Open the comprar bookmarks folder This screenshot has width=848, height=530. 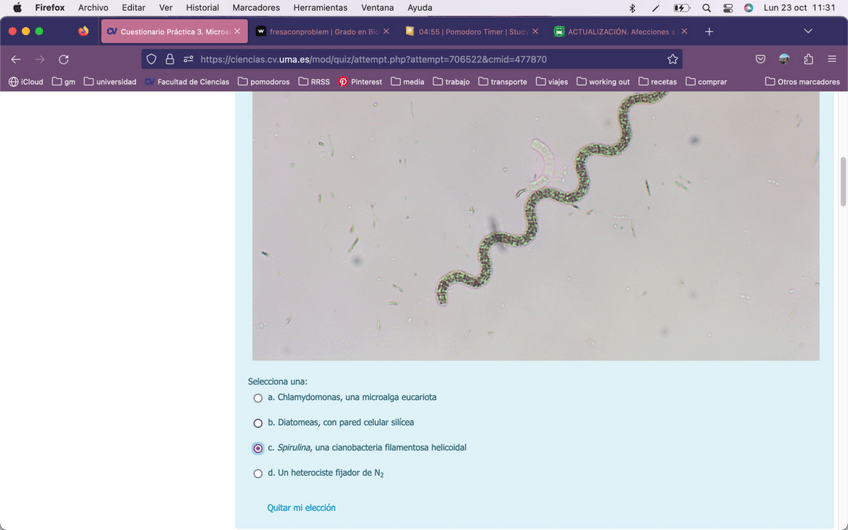pos(706,82)
